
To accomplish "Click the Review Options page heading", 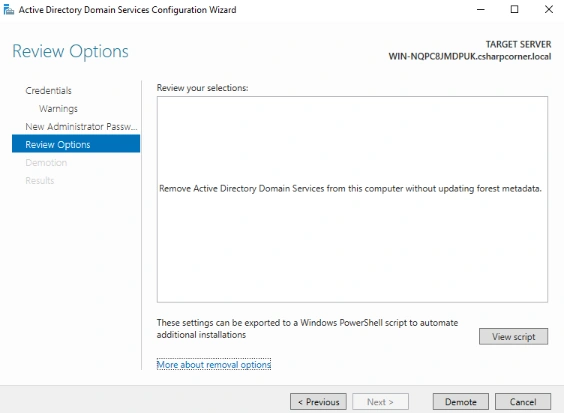I will 70,51.
